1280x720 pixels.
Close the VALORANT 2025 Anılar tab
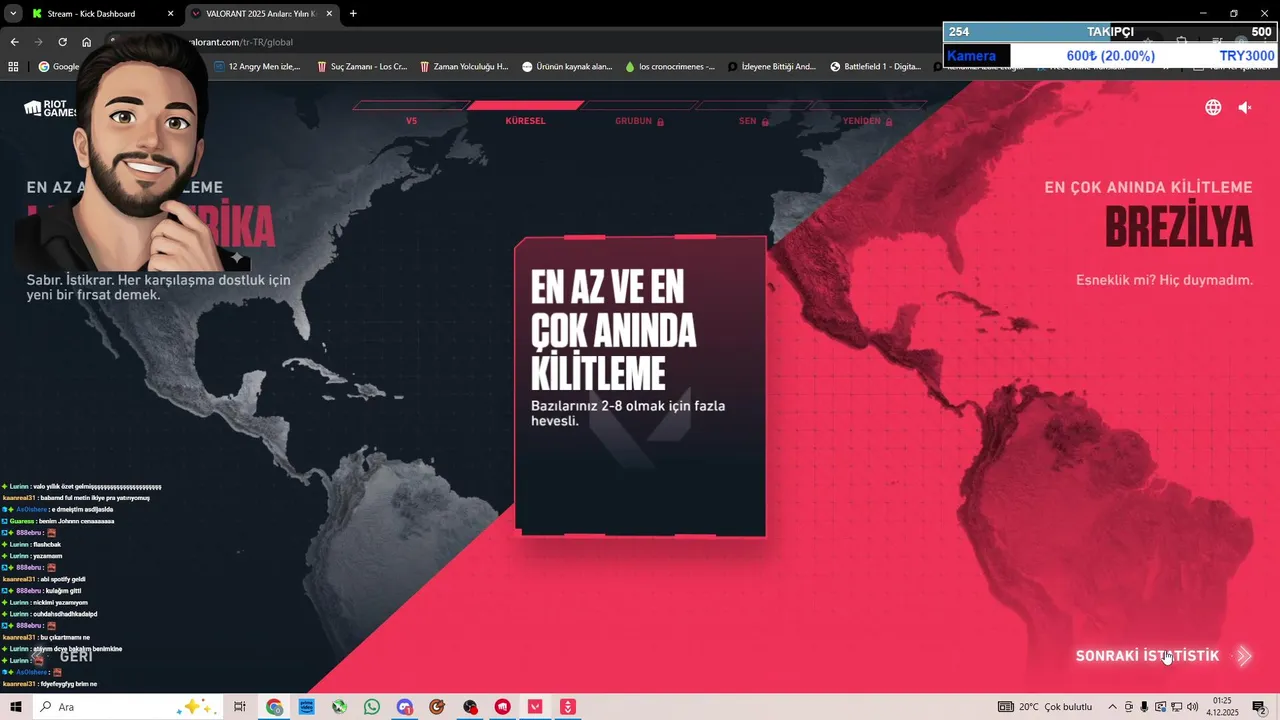(x=329, y=14)
